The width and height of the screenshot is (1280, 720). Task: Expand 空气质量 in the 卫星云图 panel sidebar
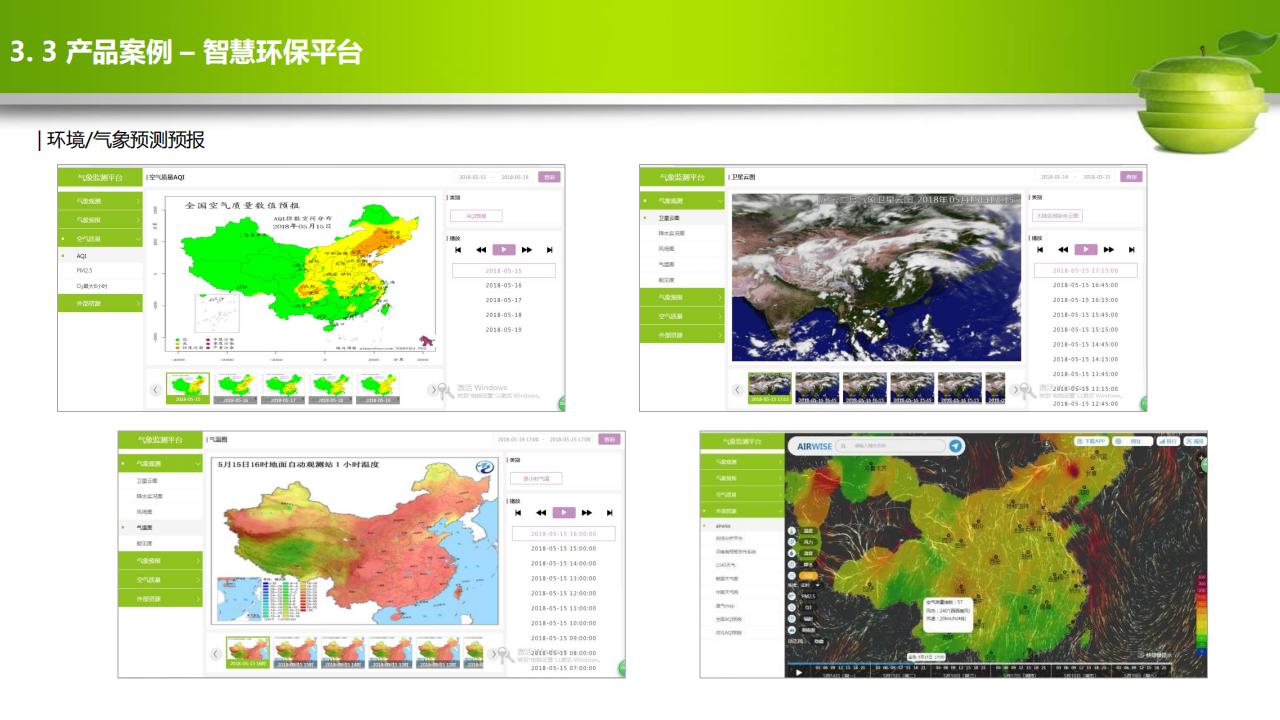click(682, 316)
